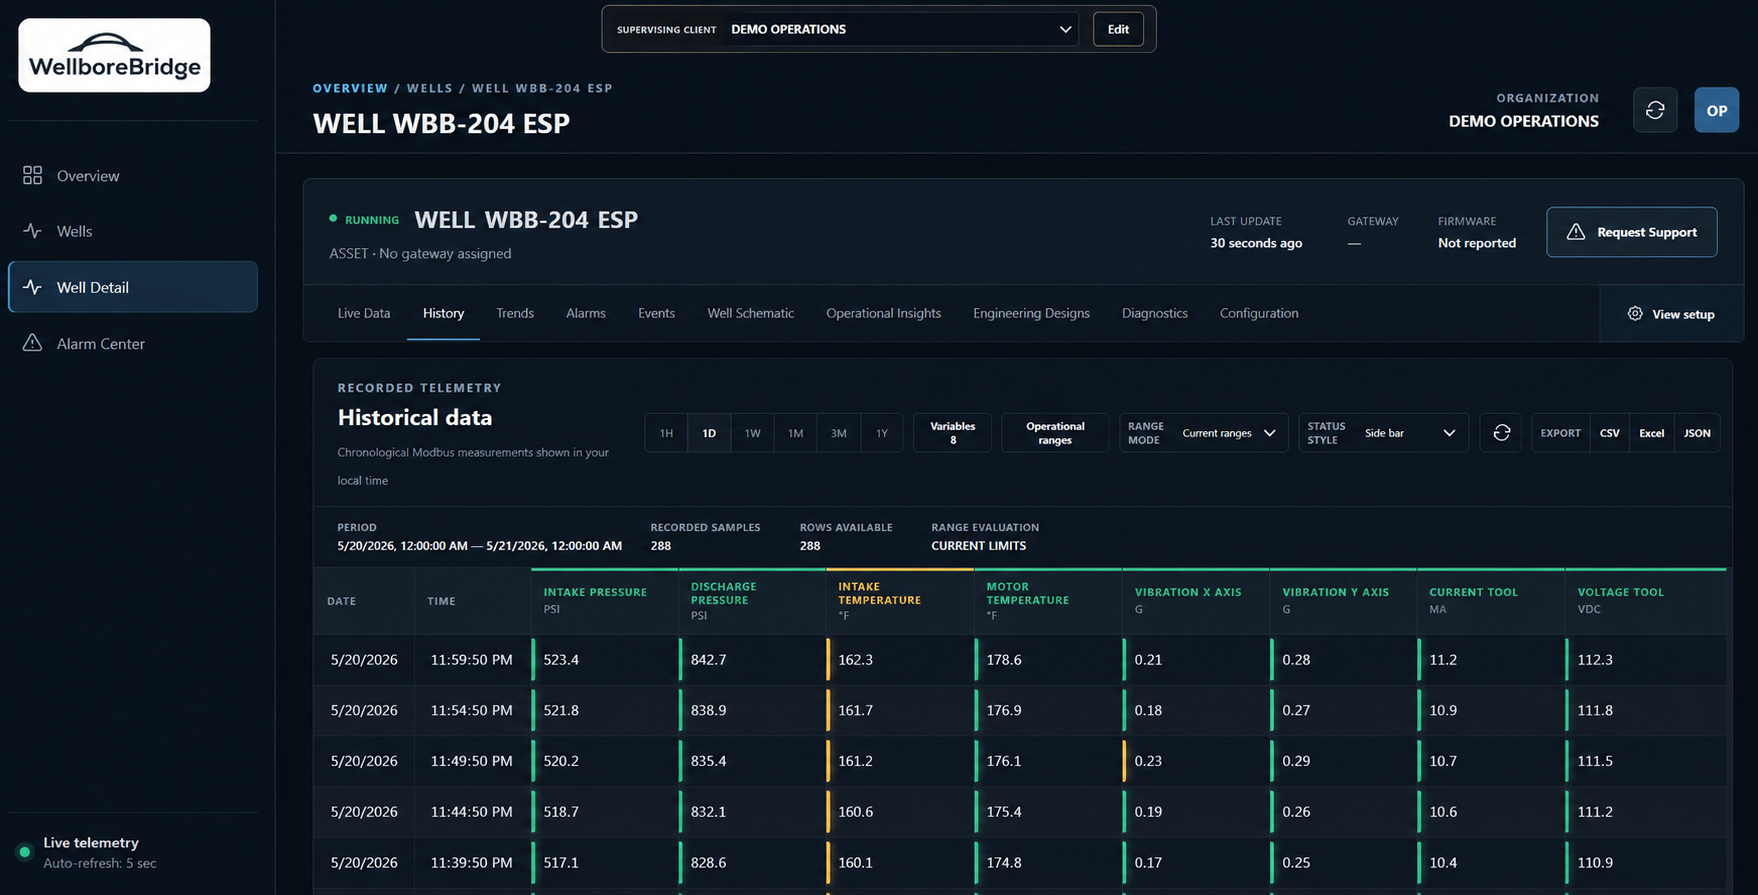Open the Alarms tab

(x=586, y=313)
